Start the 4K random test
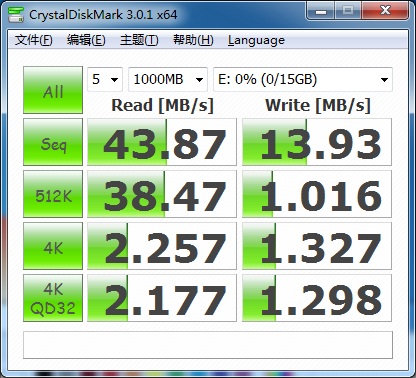This screenshot has height=378, width=416. pyautogui.click(x=53, y=246)
